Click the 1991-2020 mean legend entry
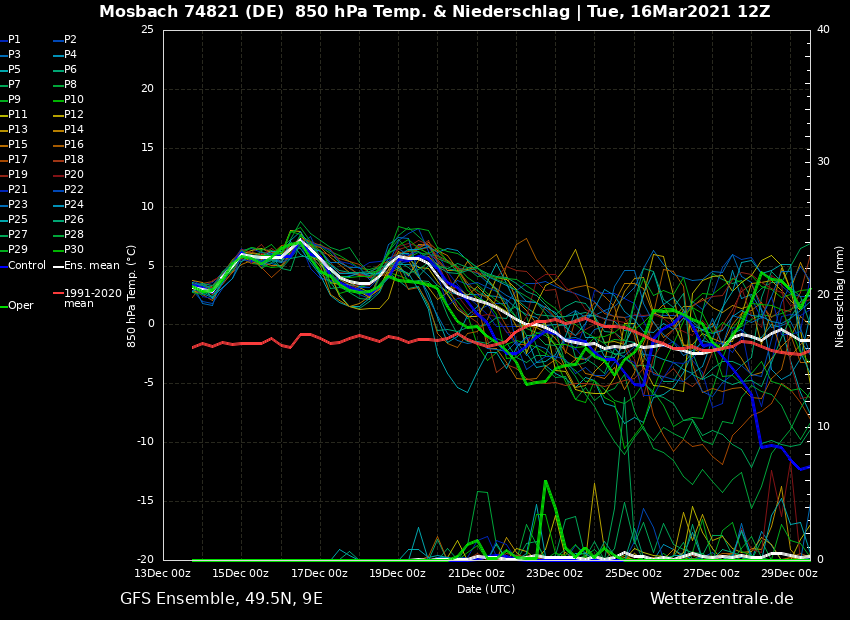The image size is (850, 620). point(92,298)
